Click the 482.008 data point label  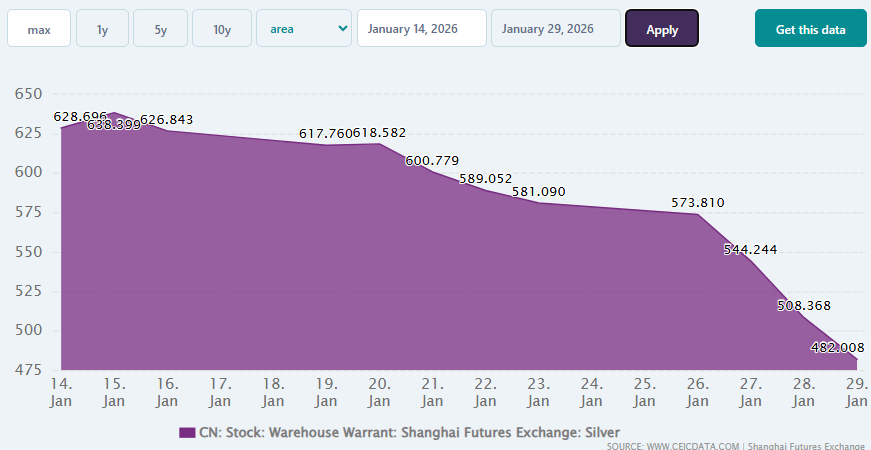coord(837,348)
